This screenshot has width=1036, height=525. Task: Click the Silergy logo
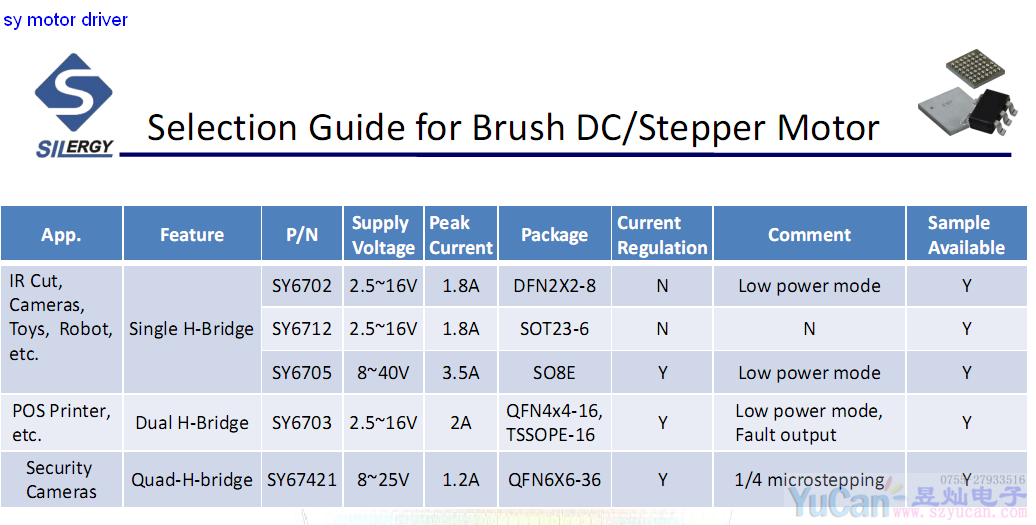click(73, 106)
